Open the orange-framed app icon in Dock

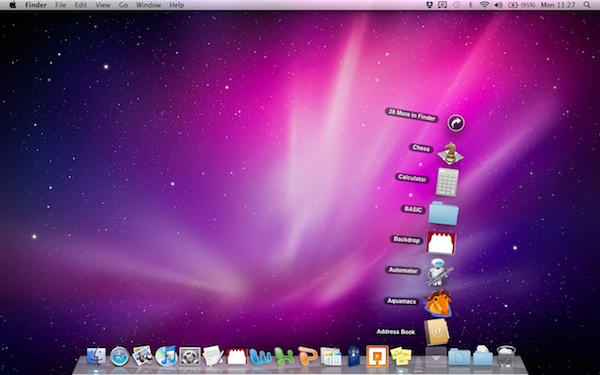377,356
